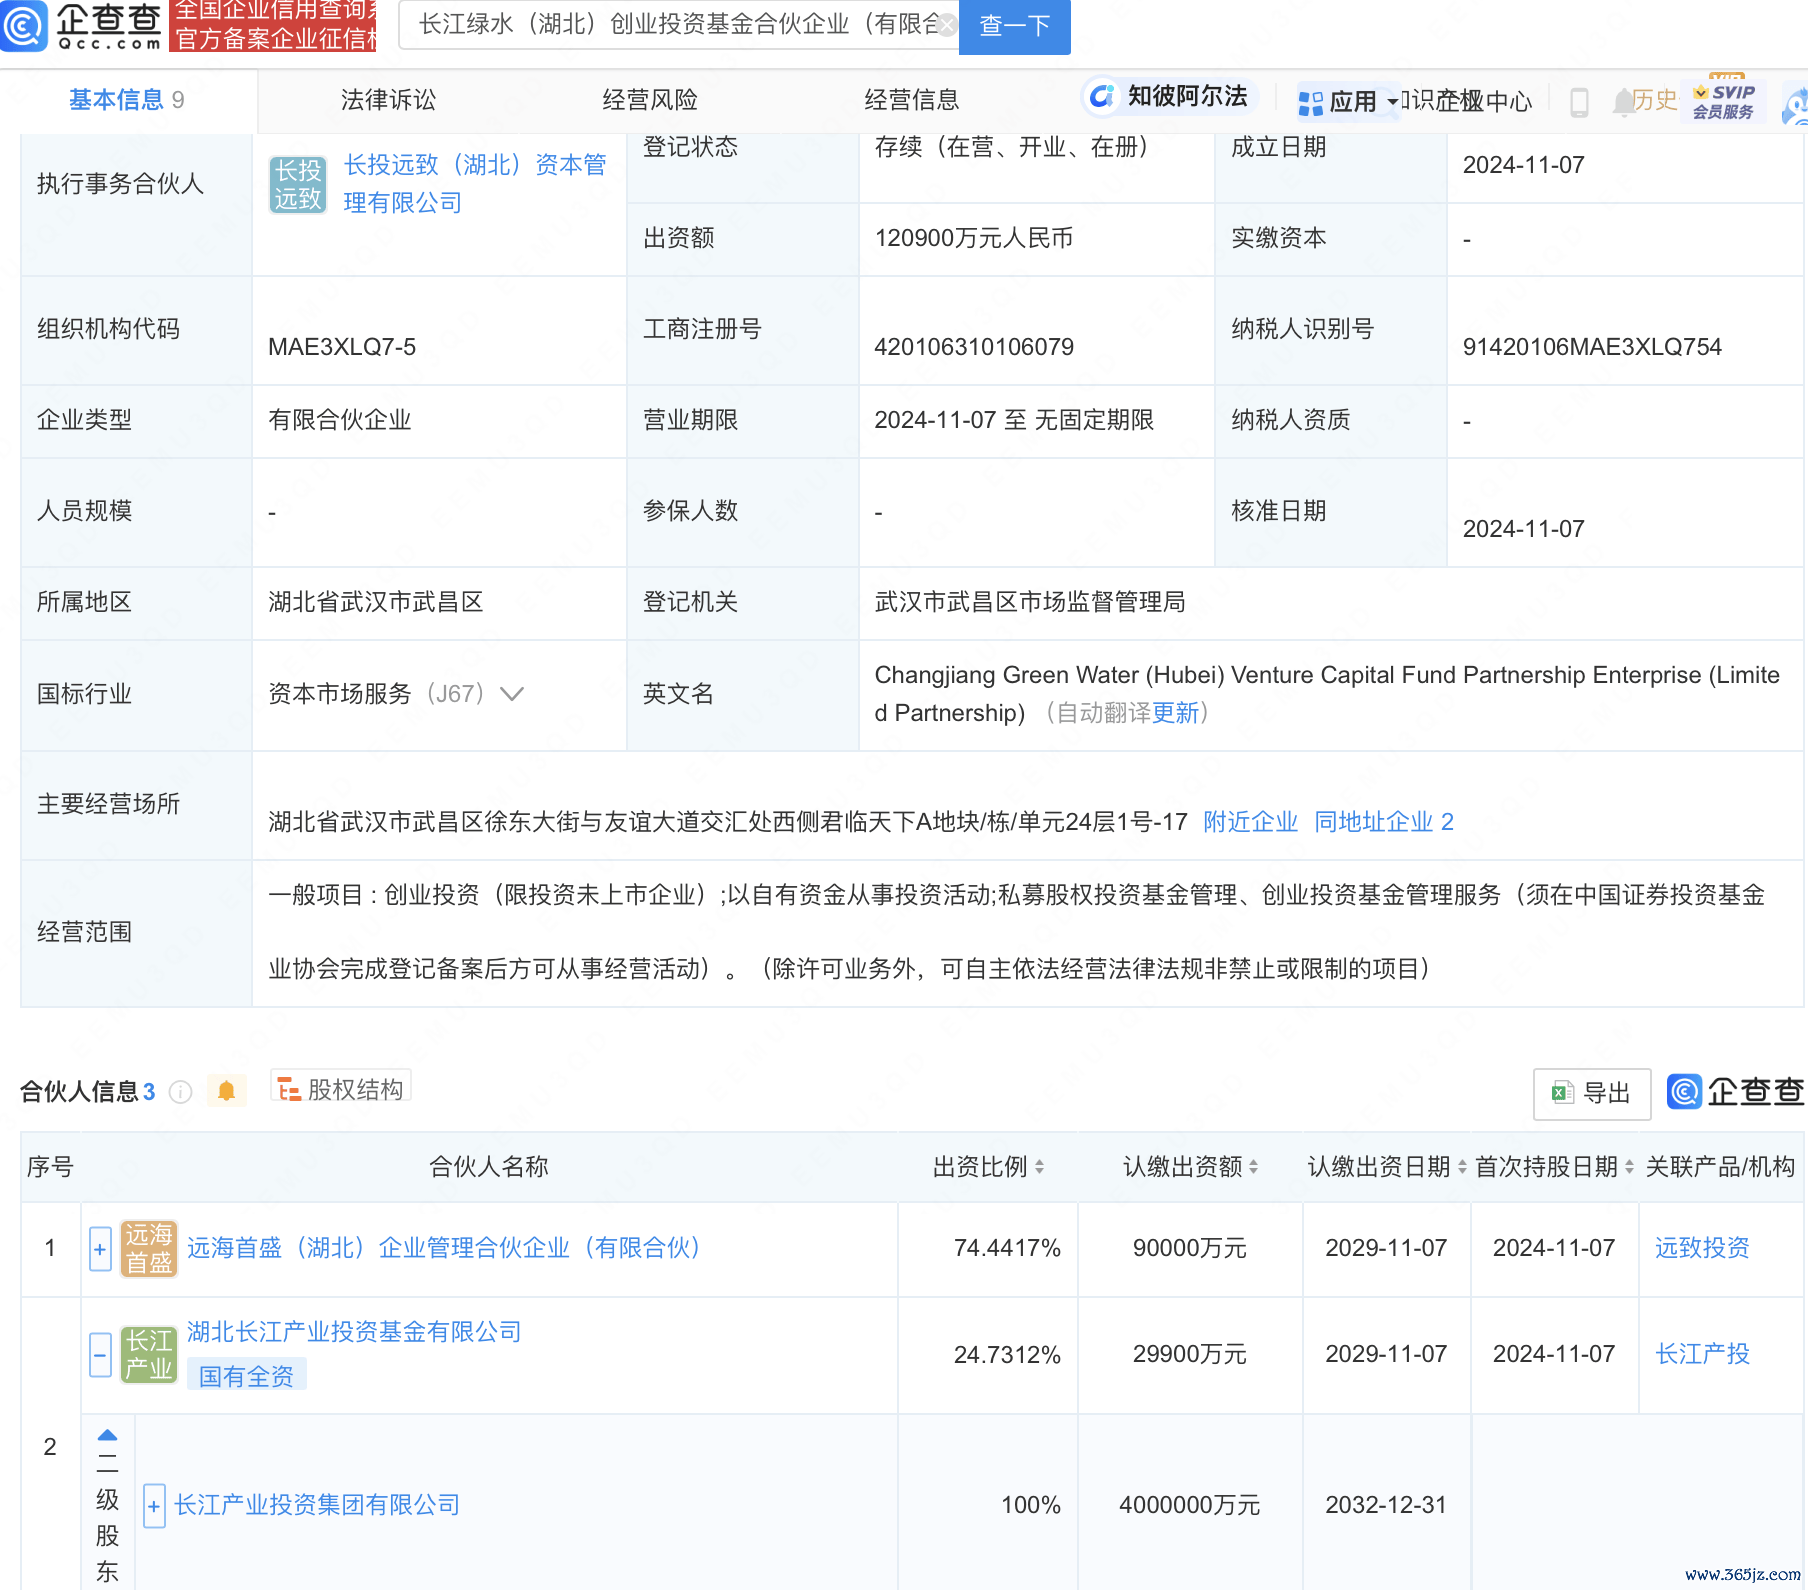
Task: Open 湖北长江产业投资基金有限公司 link
Action: (354, 1332)
